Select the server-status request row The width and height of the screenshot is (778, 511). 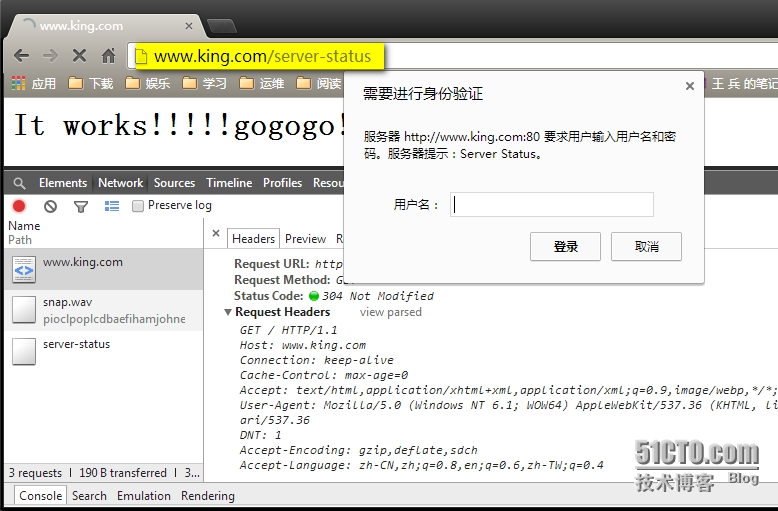(104, 351)
